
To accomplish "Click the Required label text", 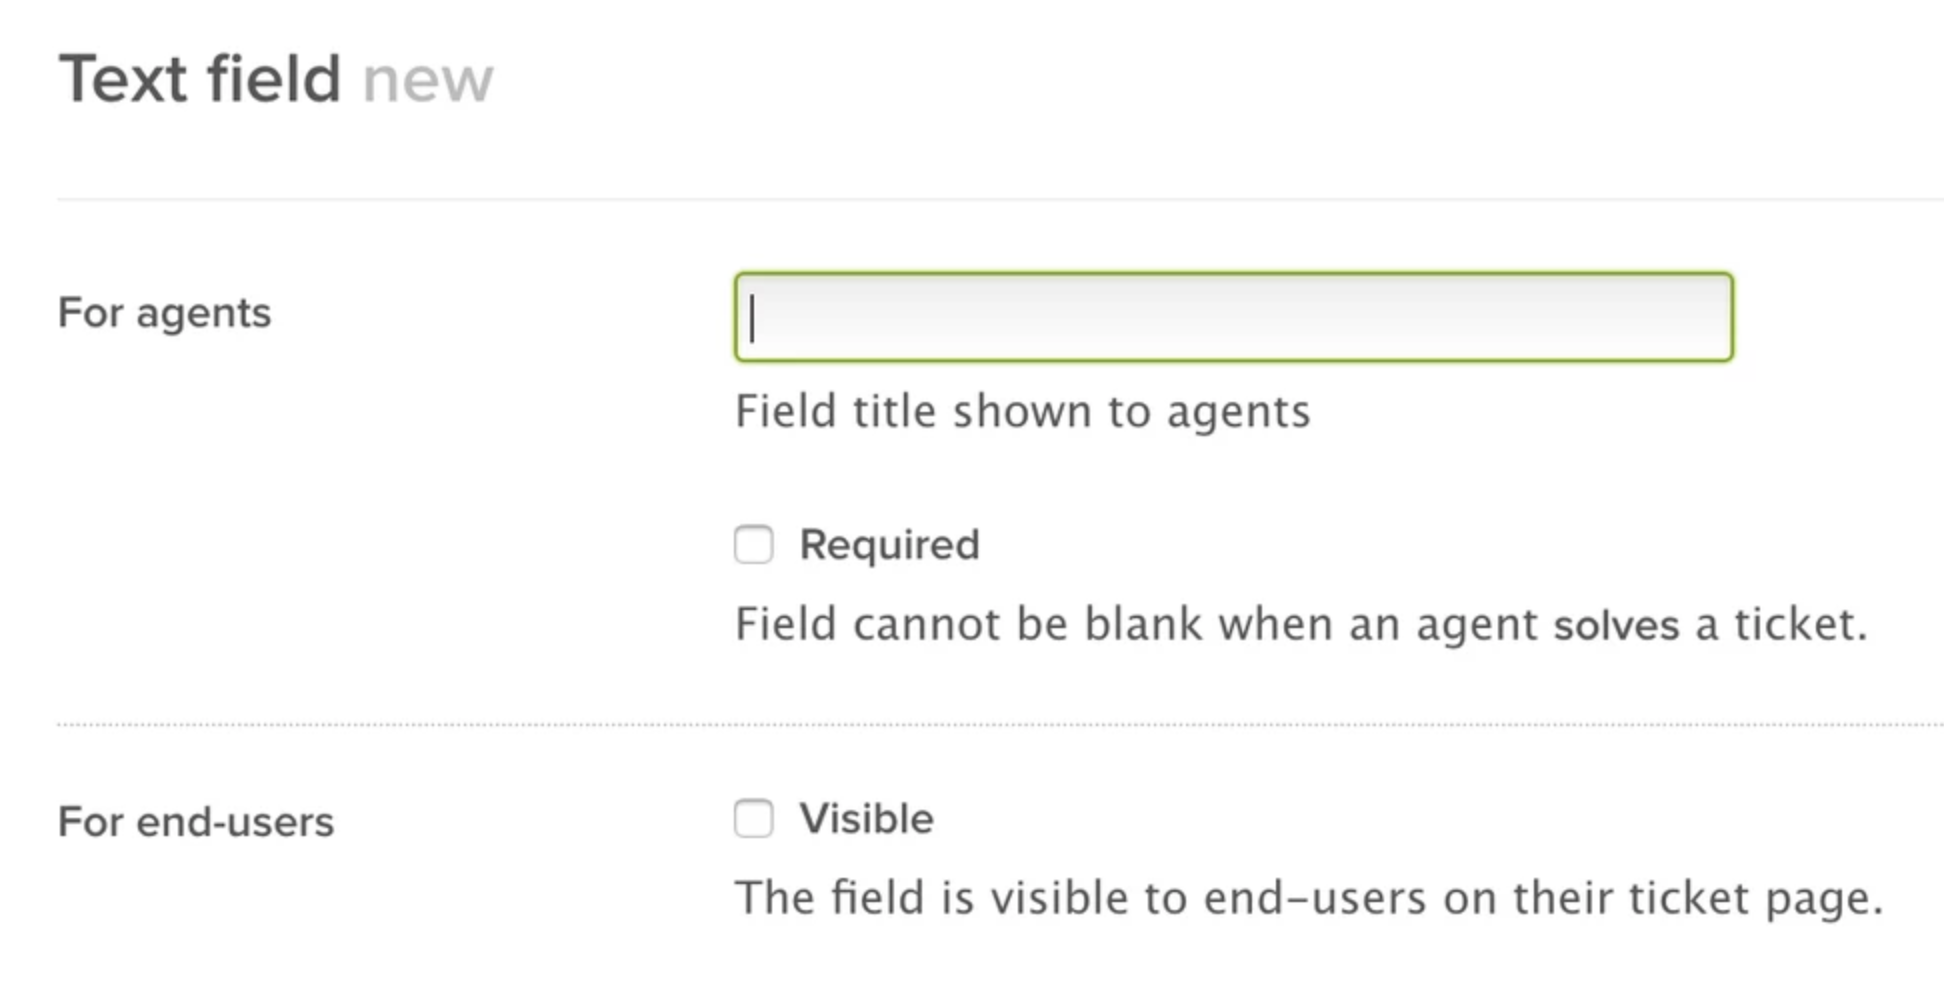I will click(x=888, y=544).
